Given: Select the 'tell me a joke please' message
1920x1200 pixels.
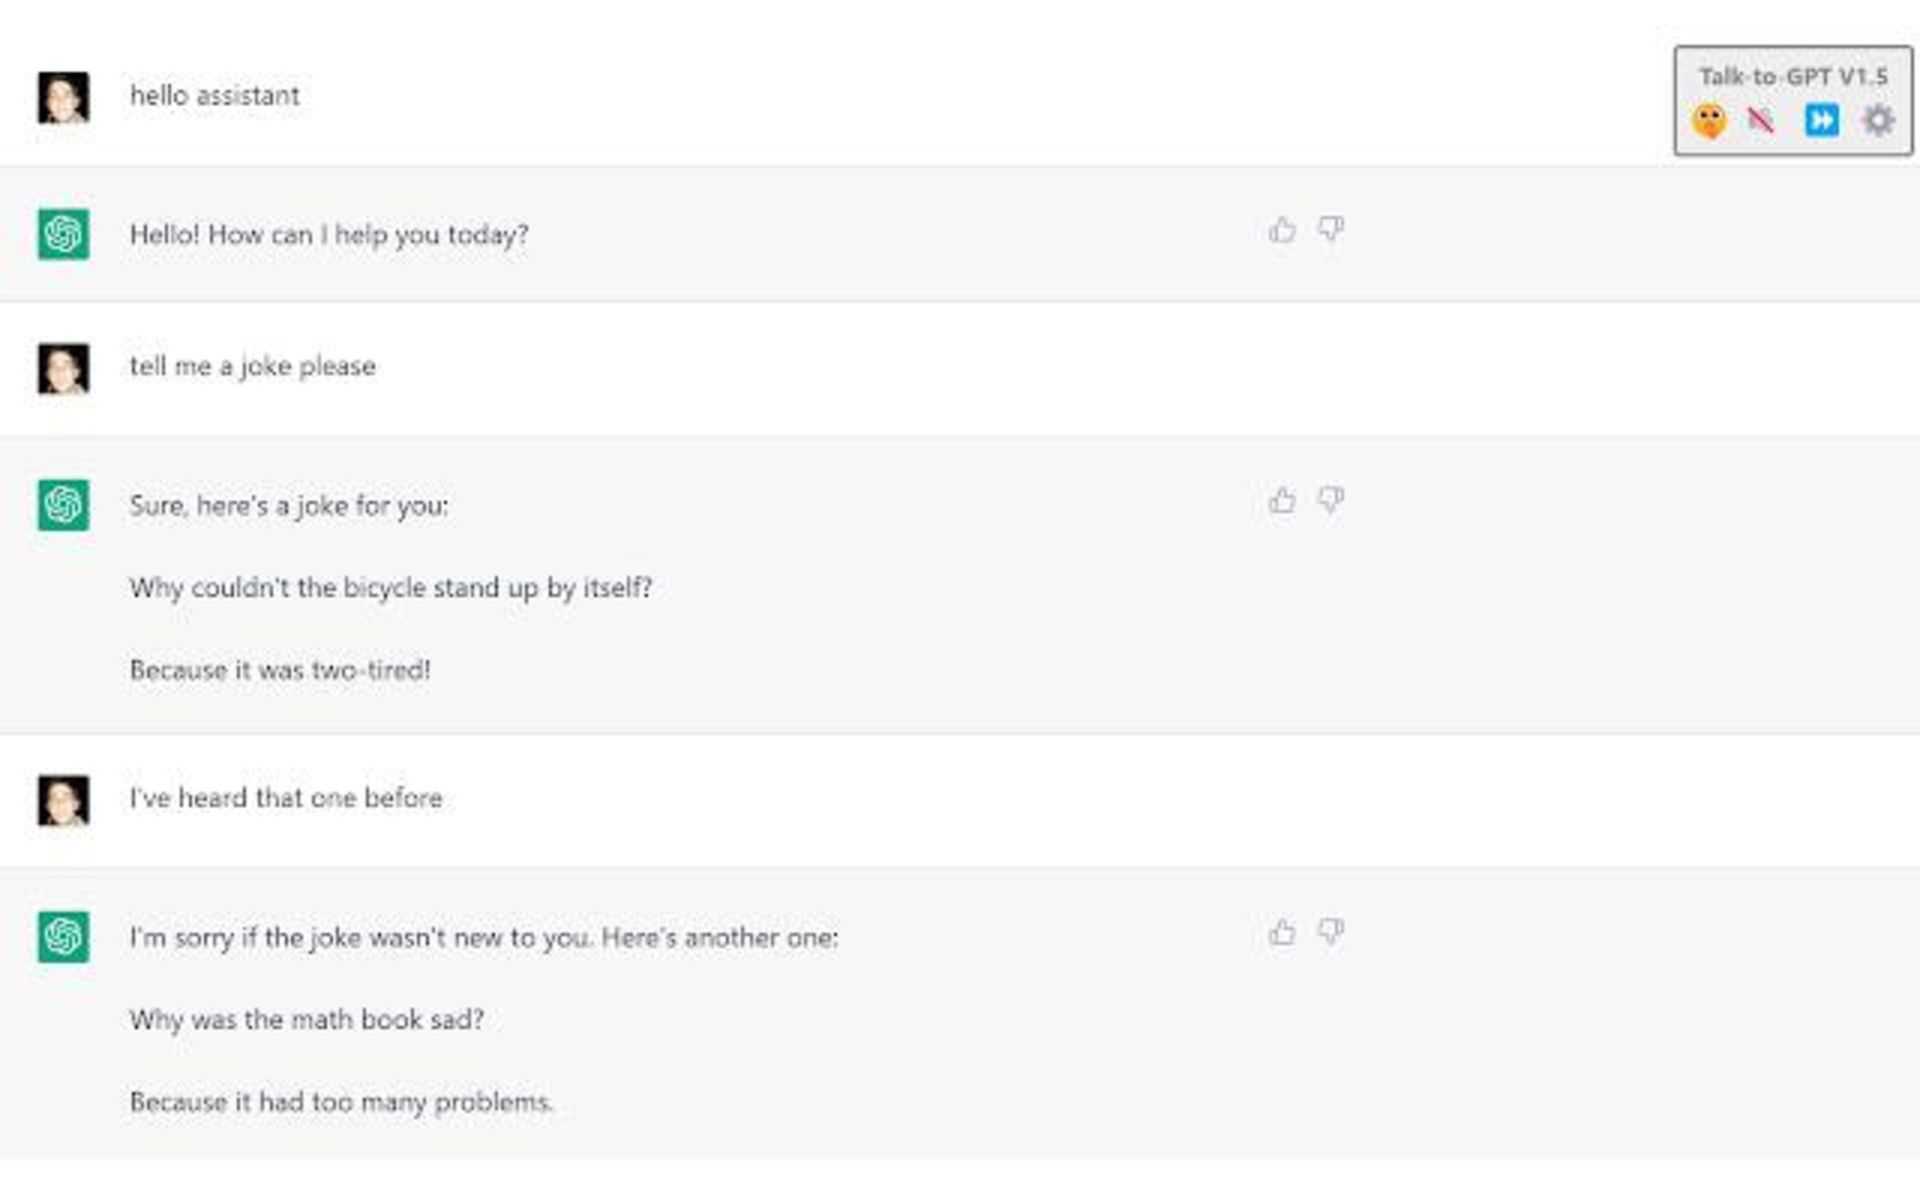Looking at the screenshot, I should pos(251,366).
